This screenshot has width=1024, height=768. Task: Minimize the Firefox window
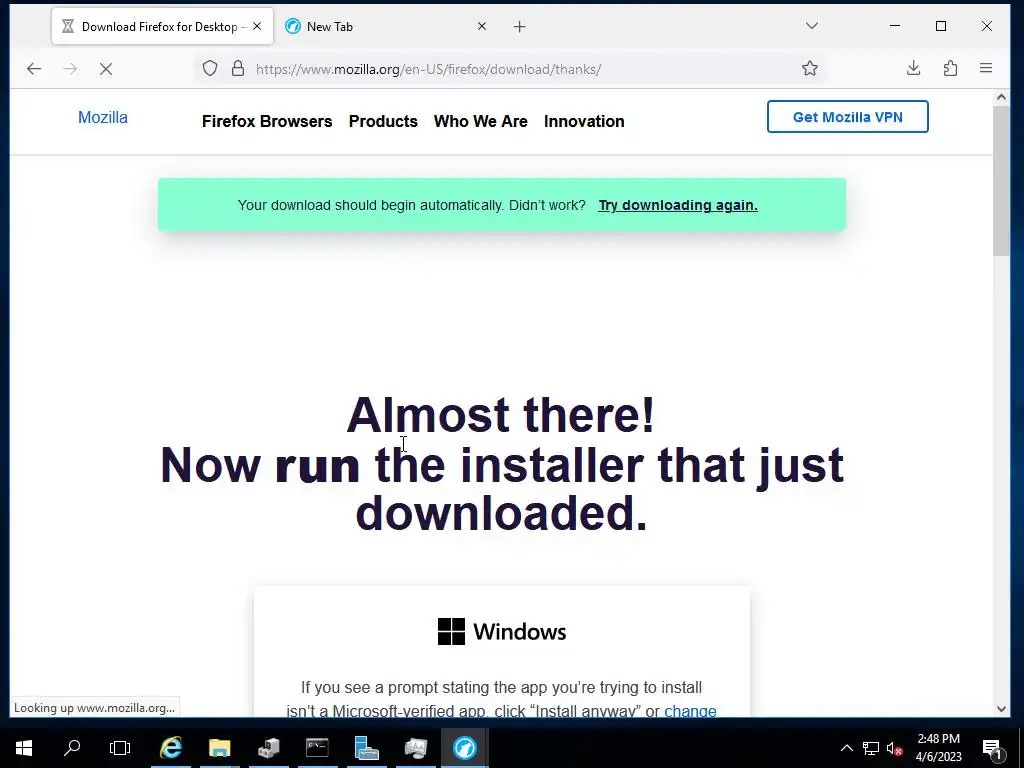[x=895, y=26]
